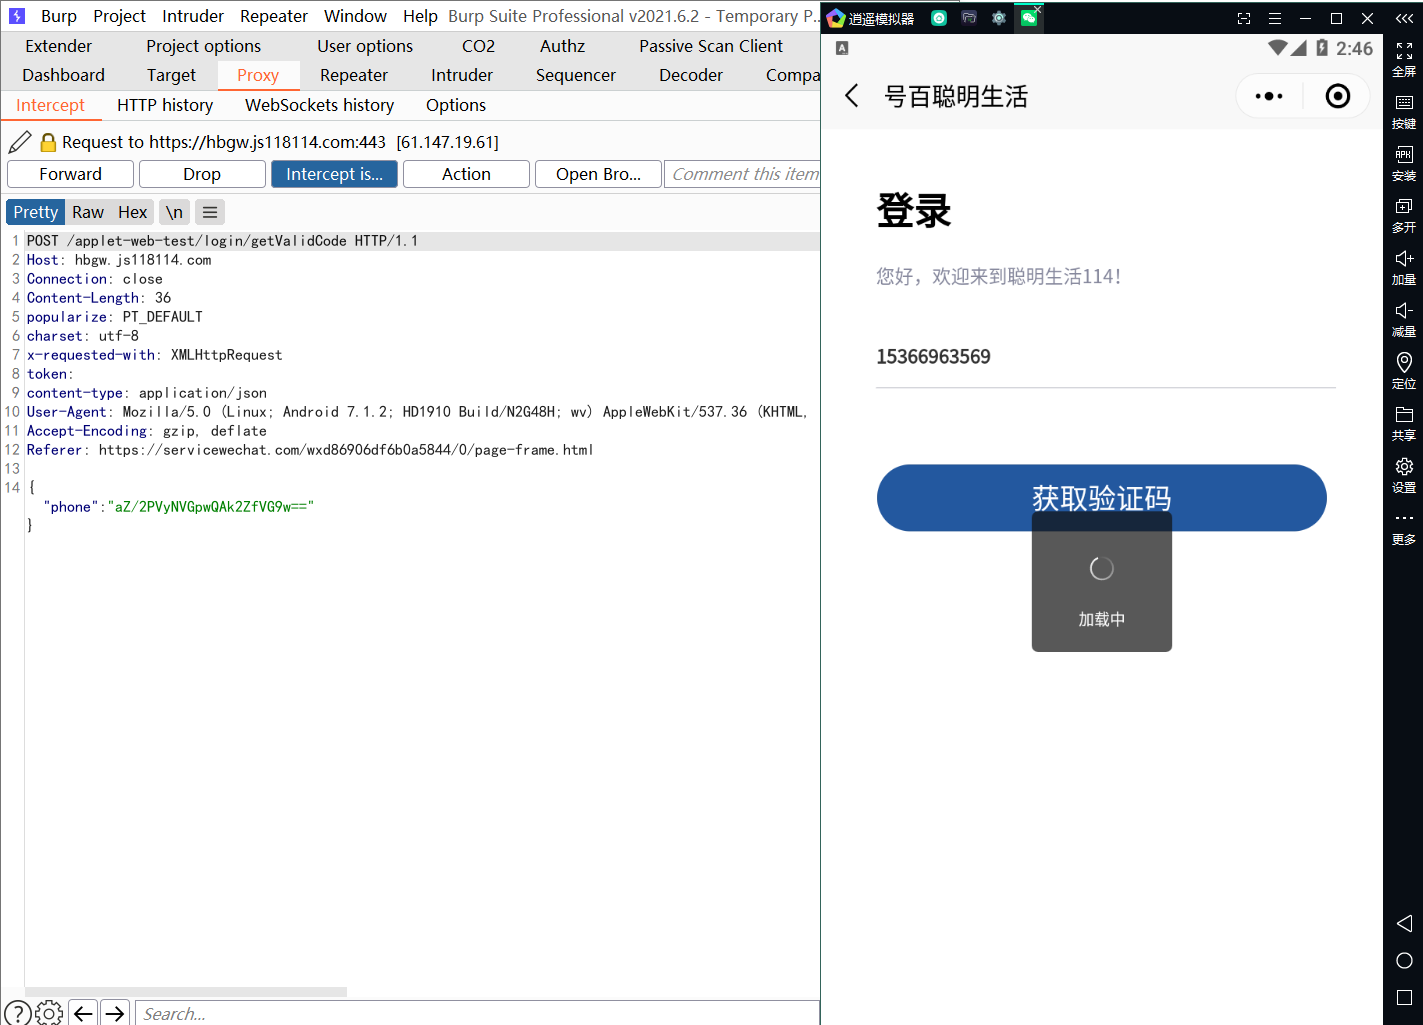Go to previous search match arrow
Viewport: 1423px width, 1025px height.
pyautogui.click(x=83, y=1013)
